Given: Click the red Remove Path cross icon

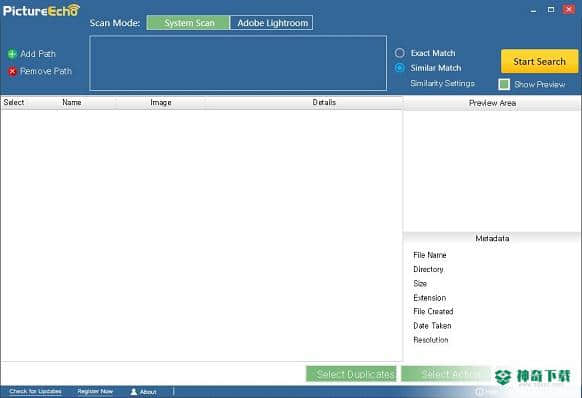Looking at the screenshot, I should click(x=13, y=71).
